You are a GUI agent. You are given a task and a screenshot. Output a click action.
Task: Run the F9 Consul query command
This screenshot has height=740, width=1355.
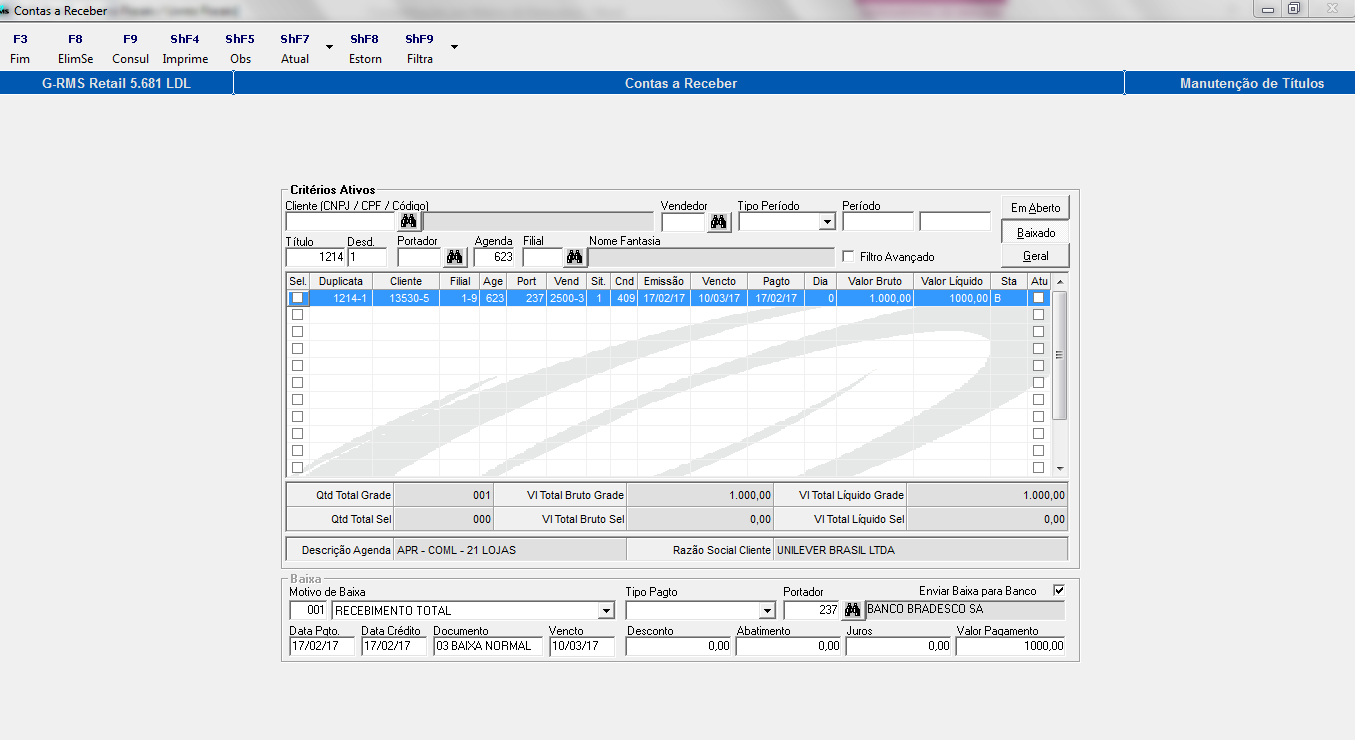tap(130, 49)
